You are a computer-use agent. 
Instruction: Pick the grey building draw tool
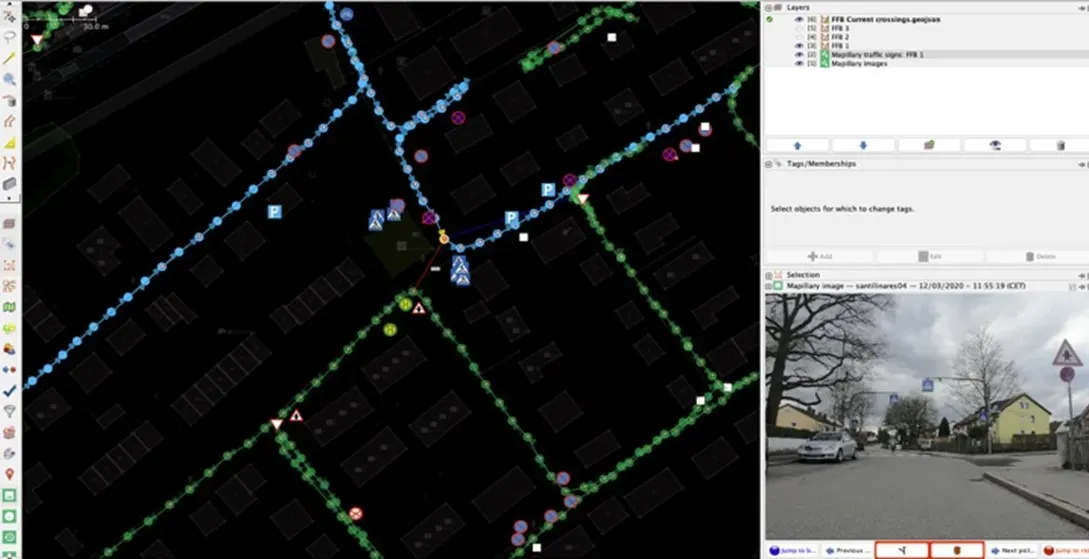point(9,183)
